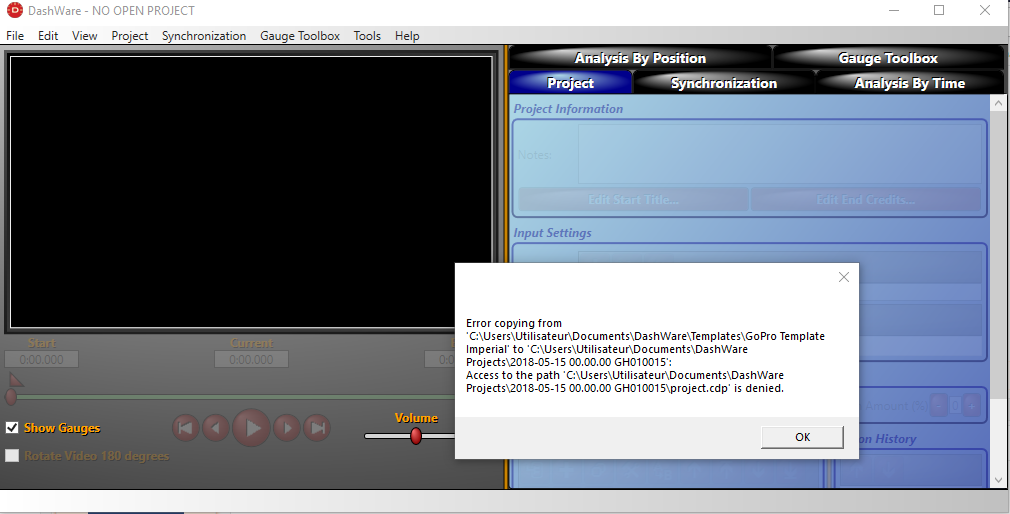1010x514 pixels.
Task: Open the File menu
Action: point(15,36)
